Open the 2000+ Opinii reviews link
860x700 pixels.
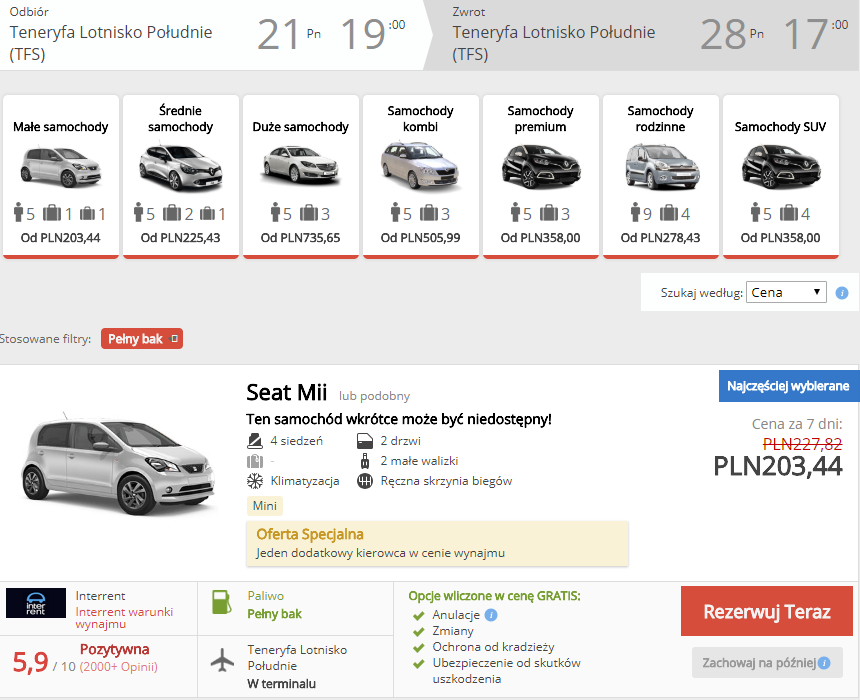click(118, 667)
